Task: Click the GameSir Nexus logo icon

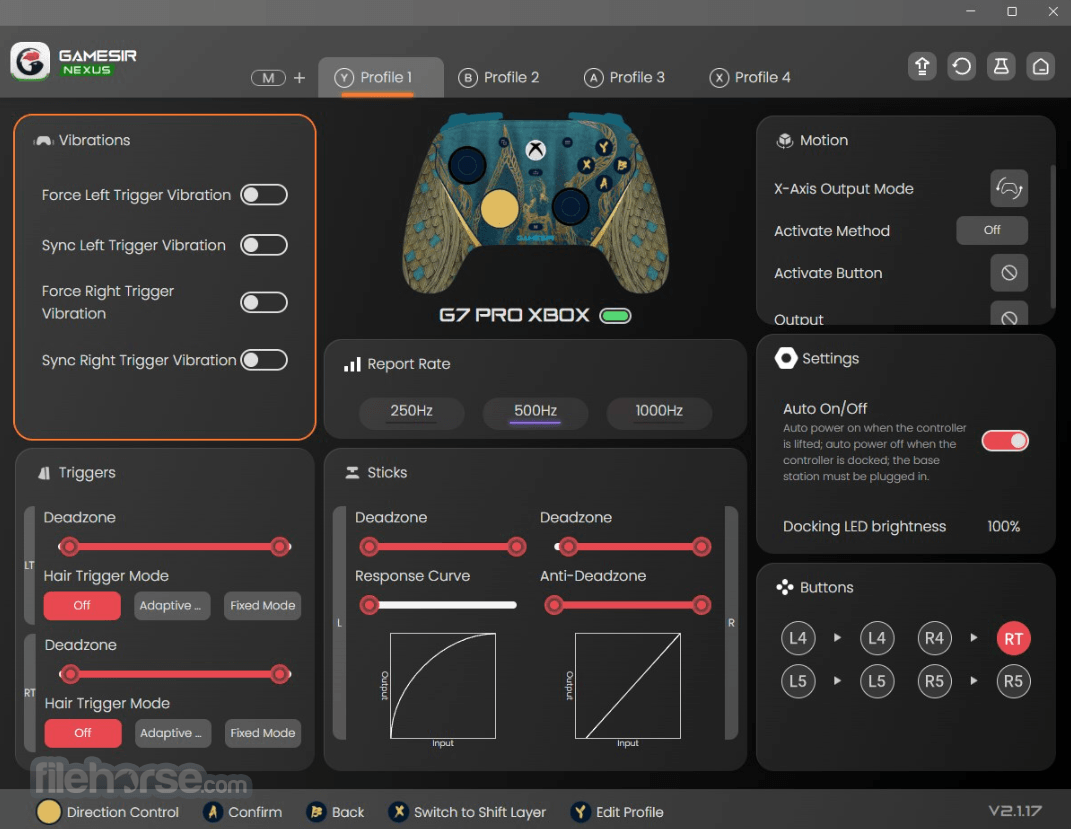Action: click(x=30, y=61)
